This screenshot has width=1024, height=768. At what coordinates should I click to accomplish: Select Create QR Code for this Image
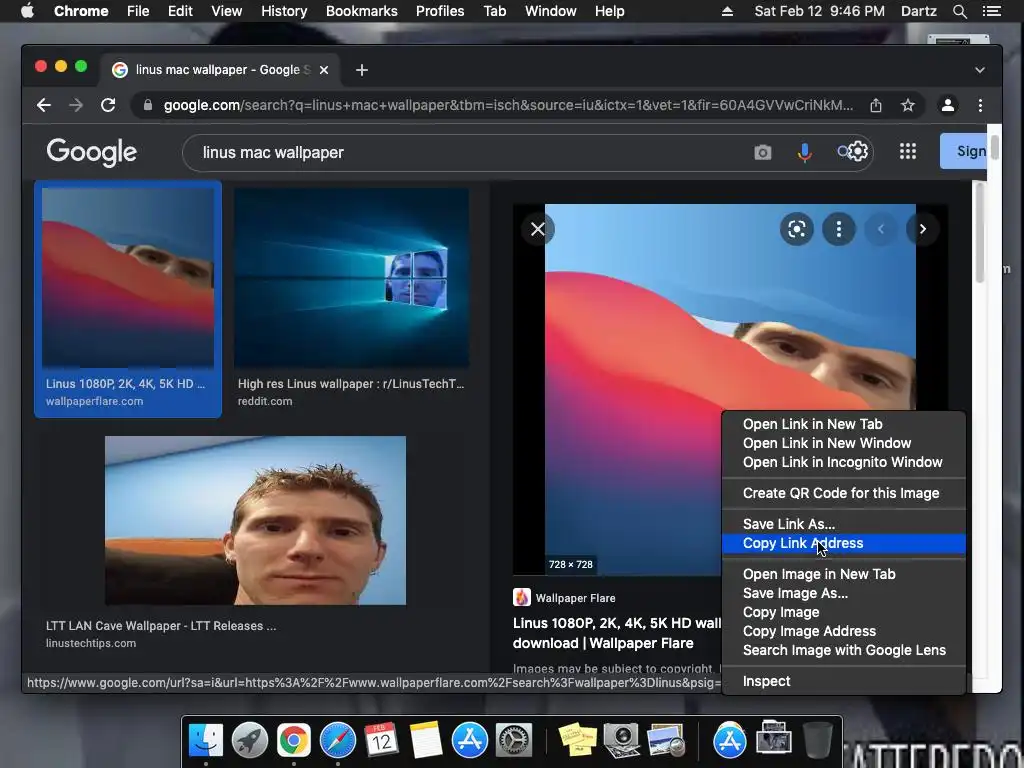tap(843, 493)
